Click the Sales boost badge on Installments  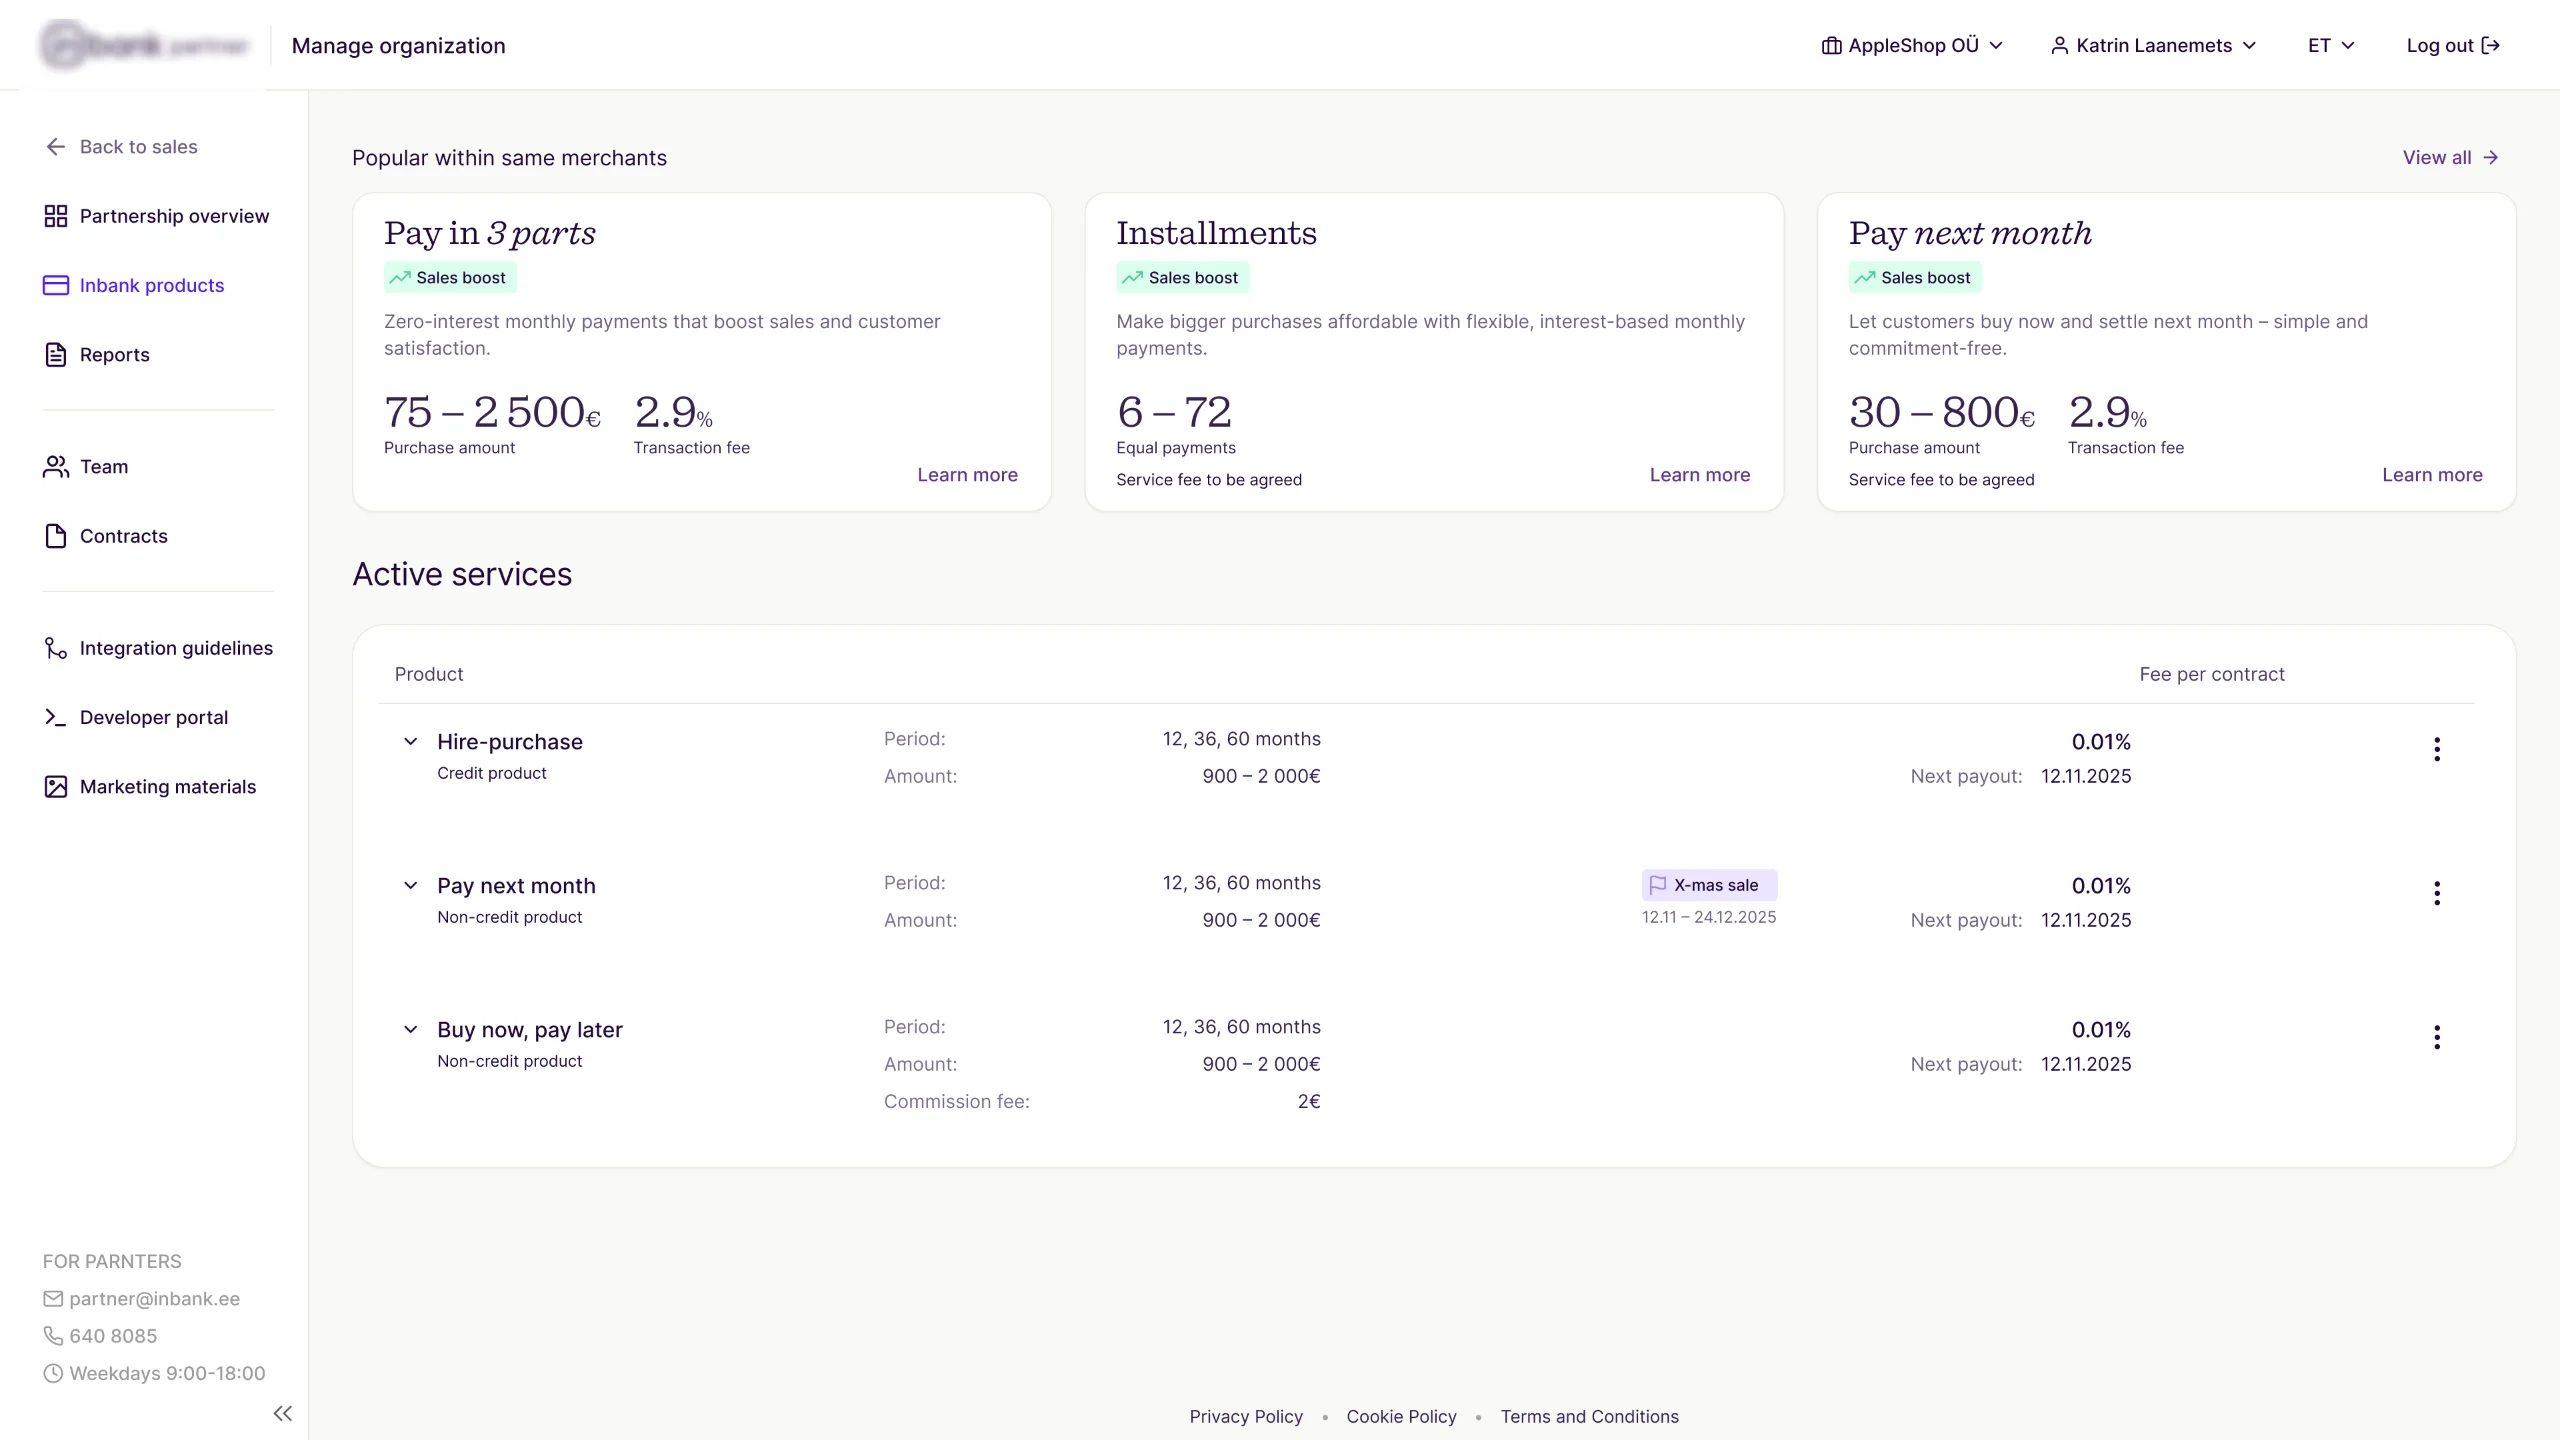point(1182,277)
